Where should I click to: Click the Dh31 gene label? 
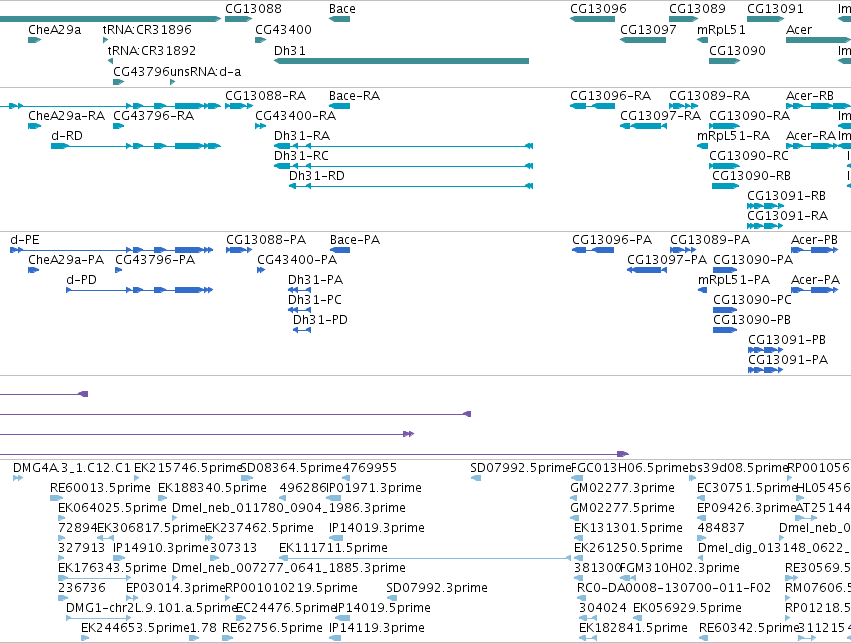point(289,50)
